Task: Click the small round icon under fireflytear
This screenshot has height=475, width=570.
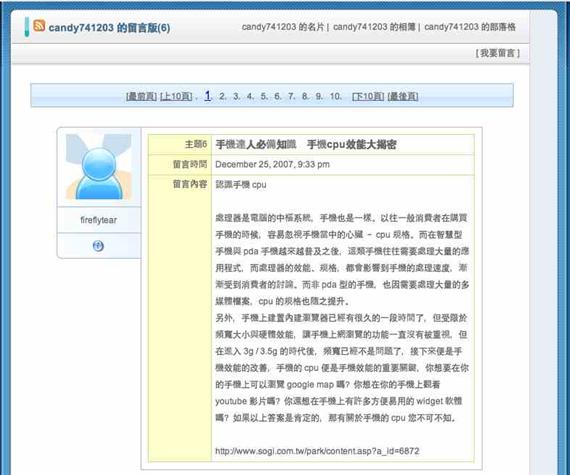Action: [x=98, y=246]
